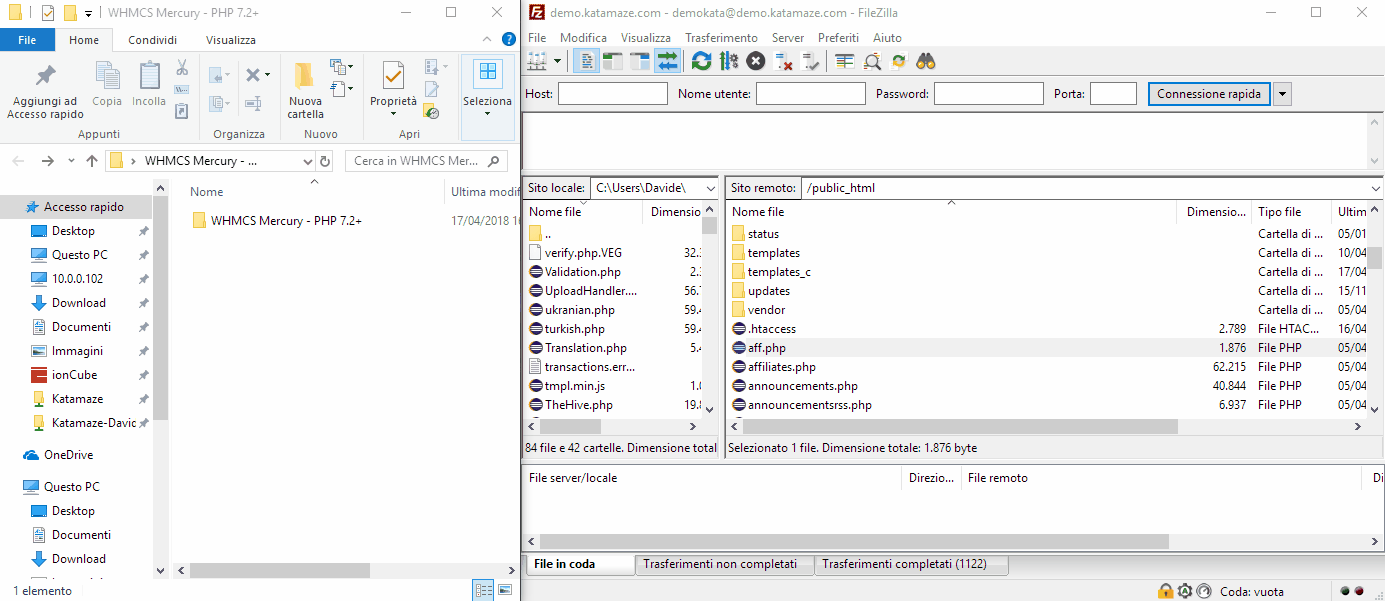The height and width of the screenshot is (601, 1385).
Task: Toggle message log display in FileZilla
Action: tap(587, 61)
